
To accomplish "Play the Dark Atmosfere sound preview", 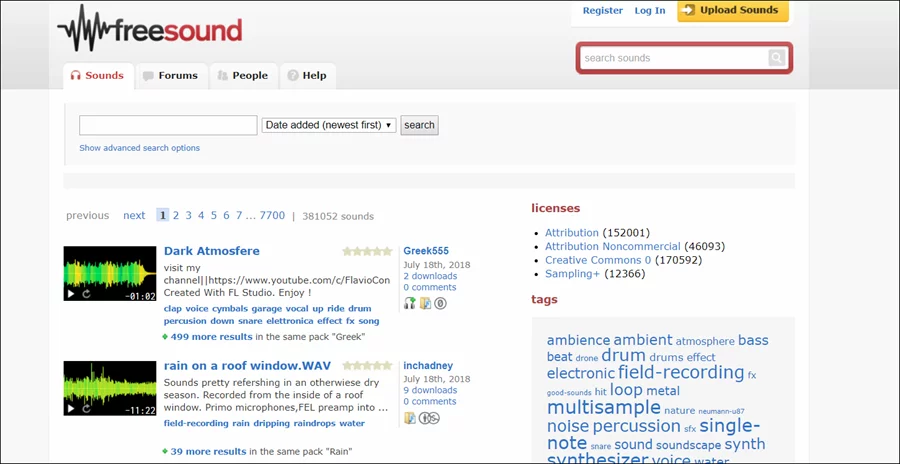I will 71,295.
